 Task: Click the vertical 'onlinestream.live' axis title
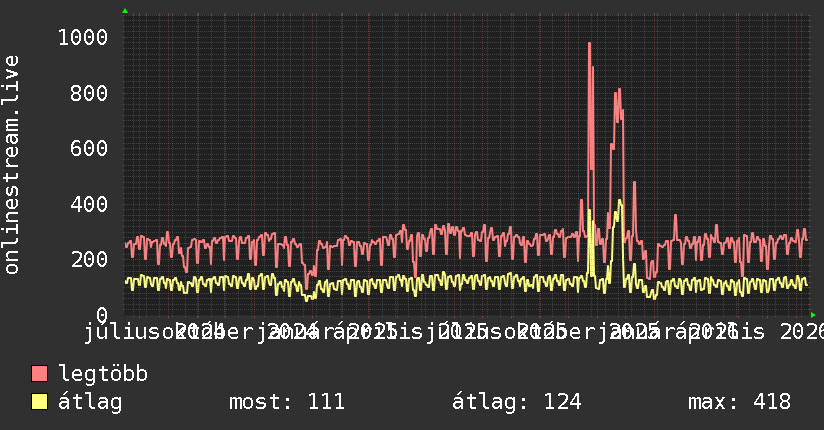click(x=11, y=165)
